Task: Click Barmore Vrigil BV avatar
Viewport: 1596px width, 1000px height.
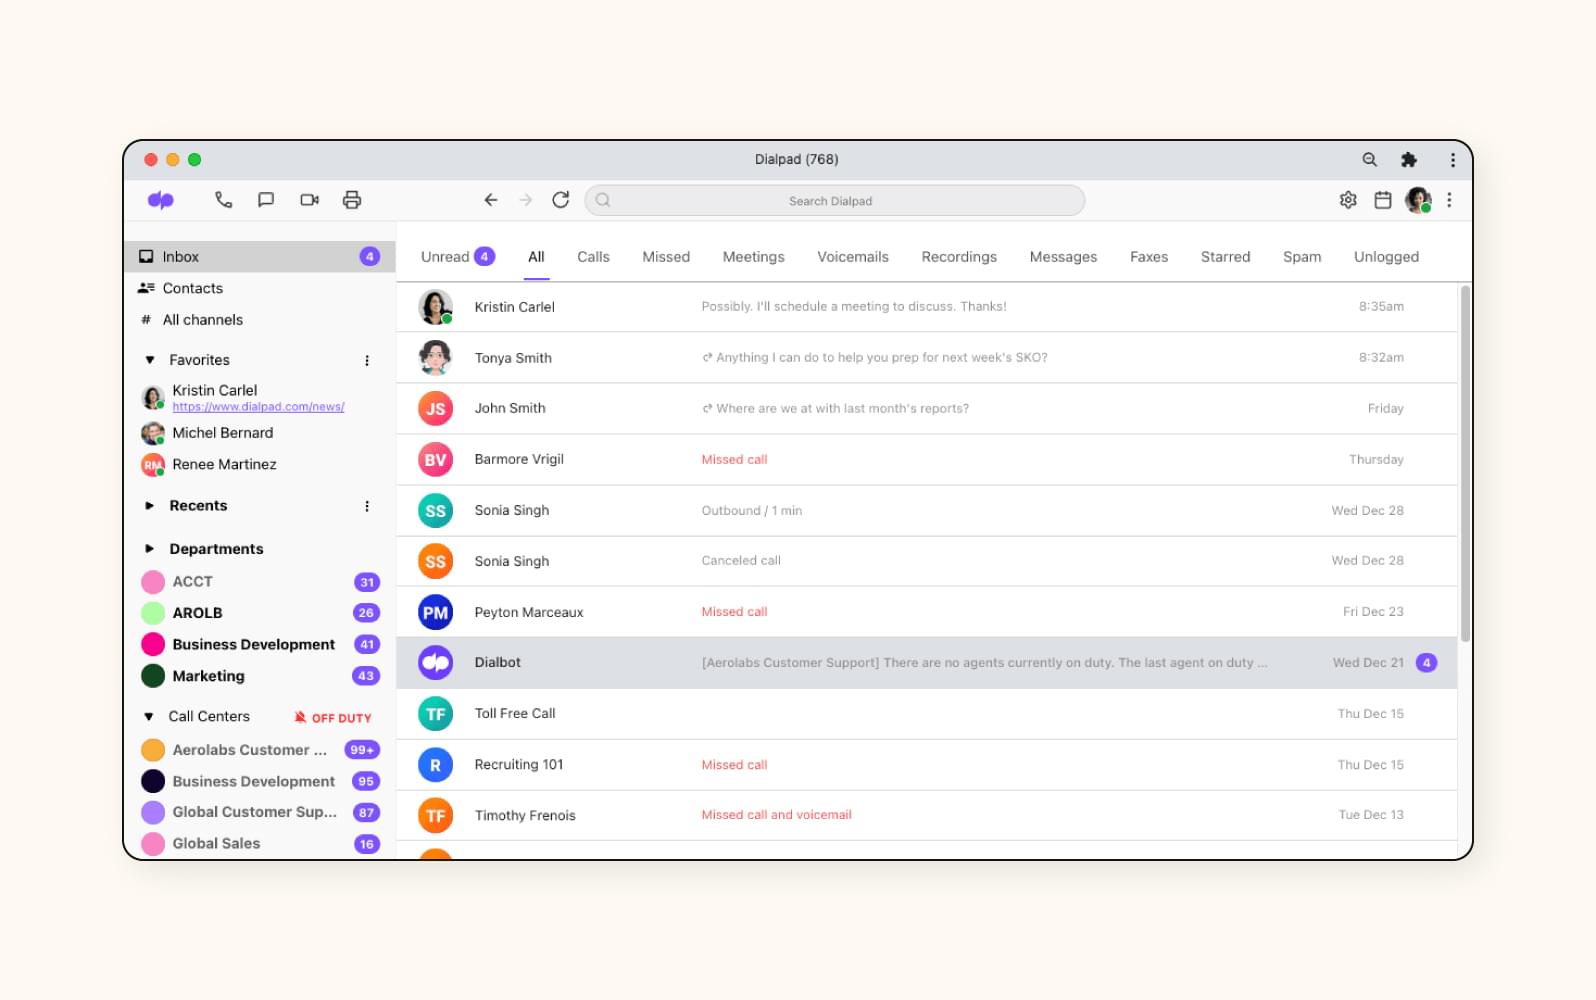Action: [435, 460]
